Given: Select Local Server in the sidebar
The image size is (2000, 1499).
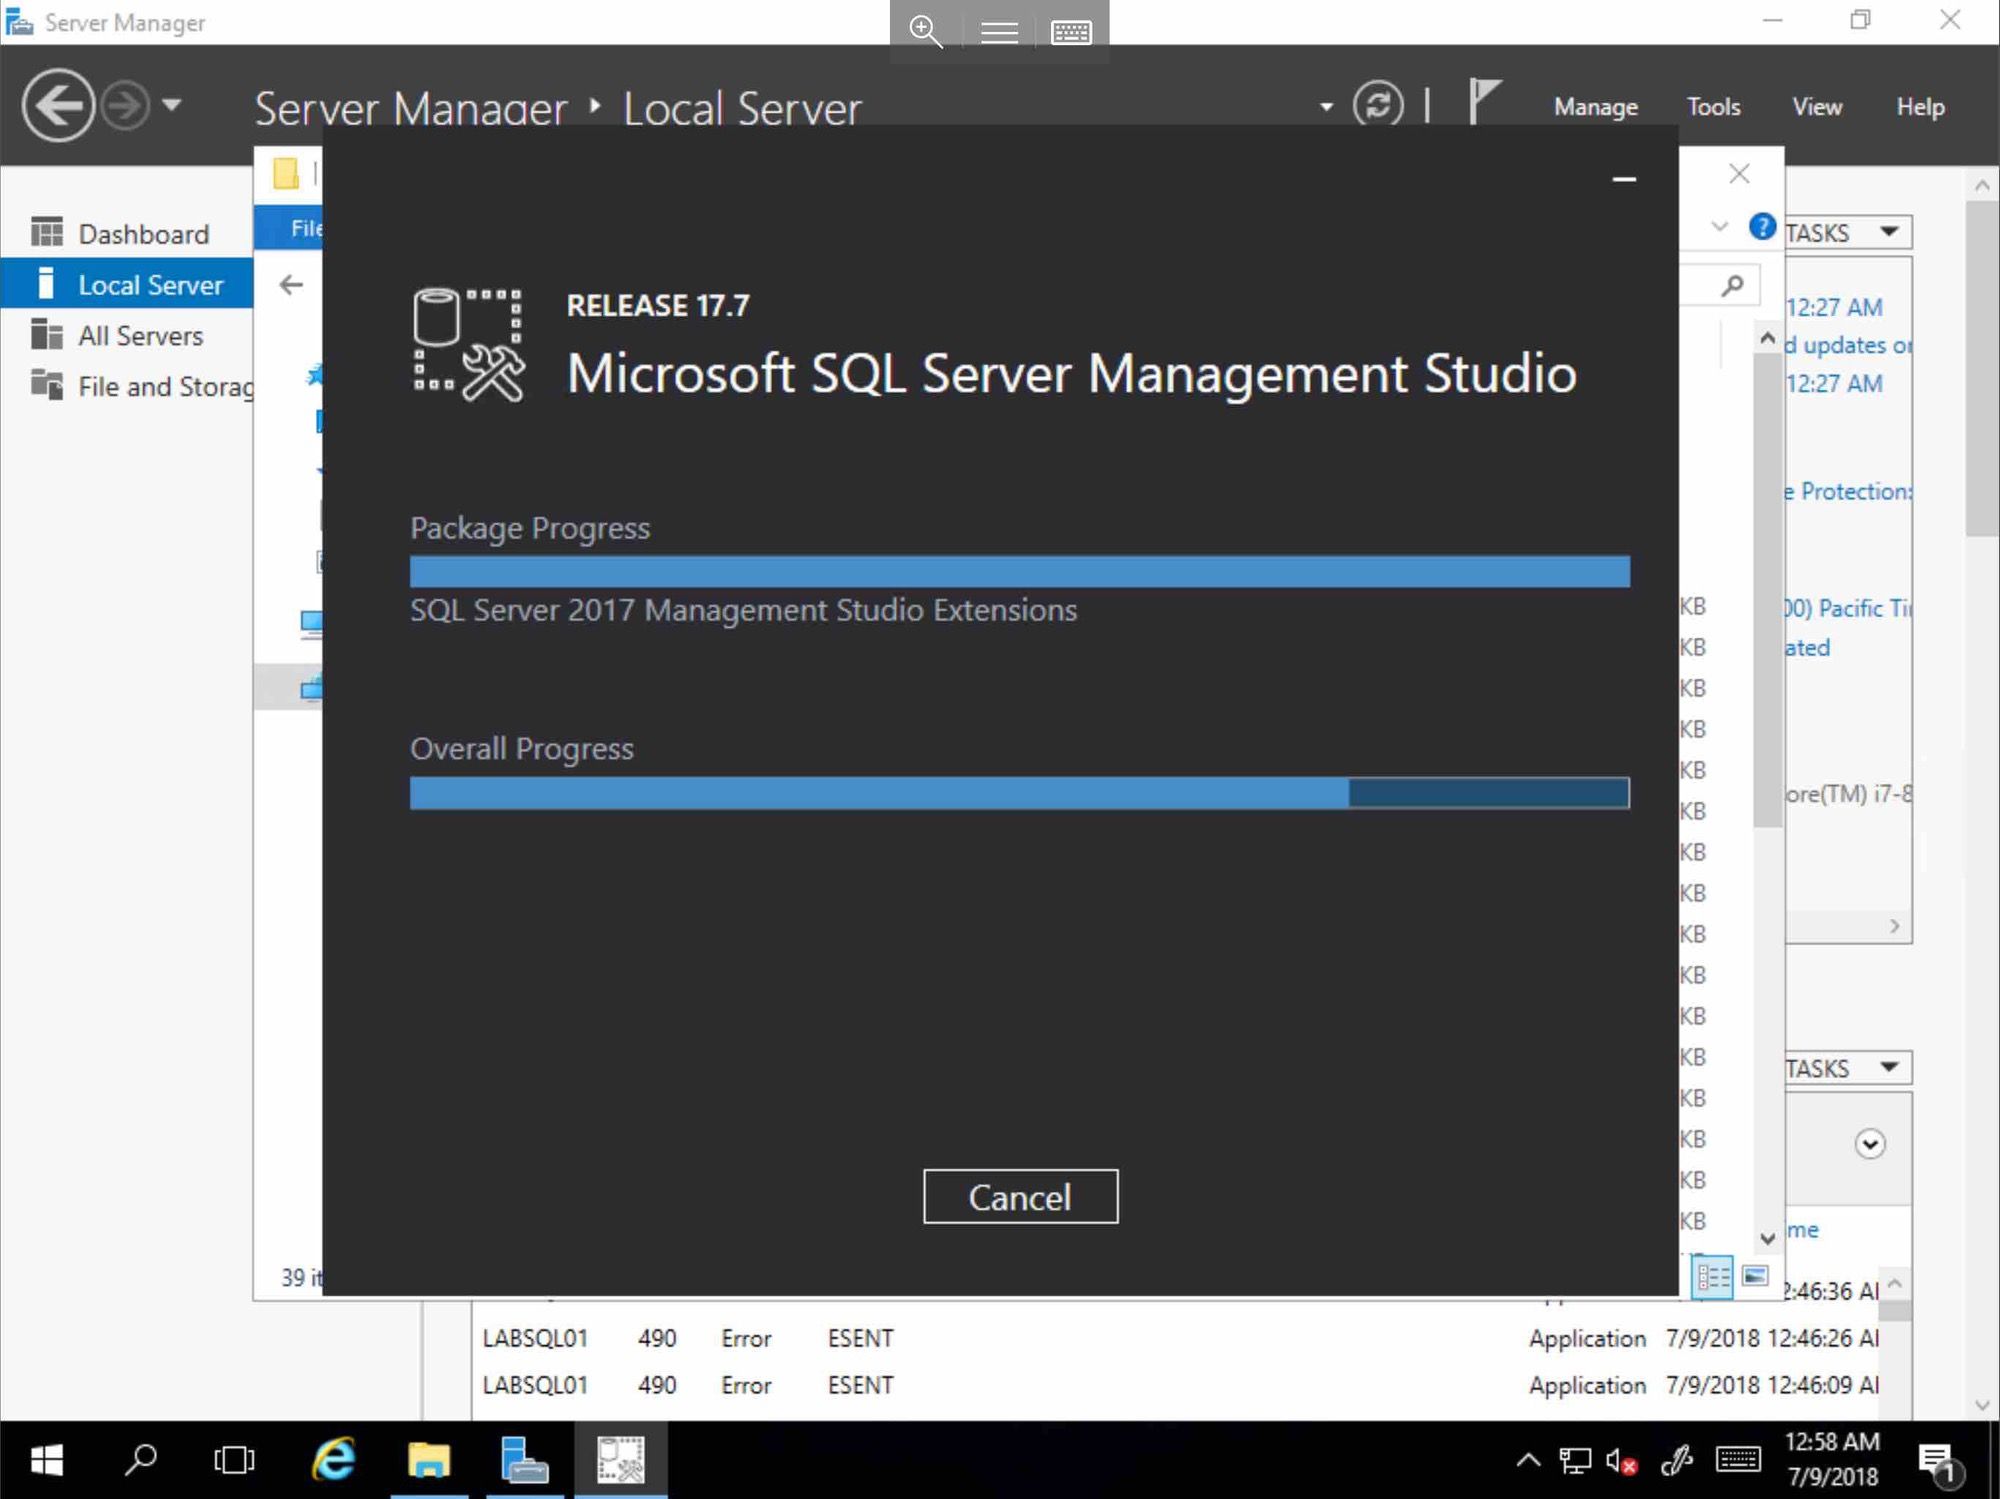Looking at the screenshot, I should (x=127, y=284).
